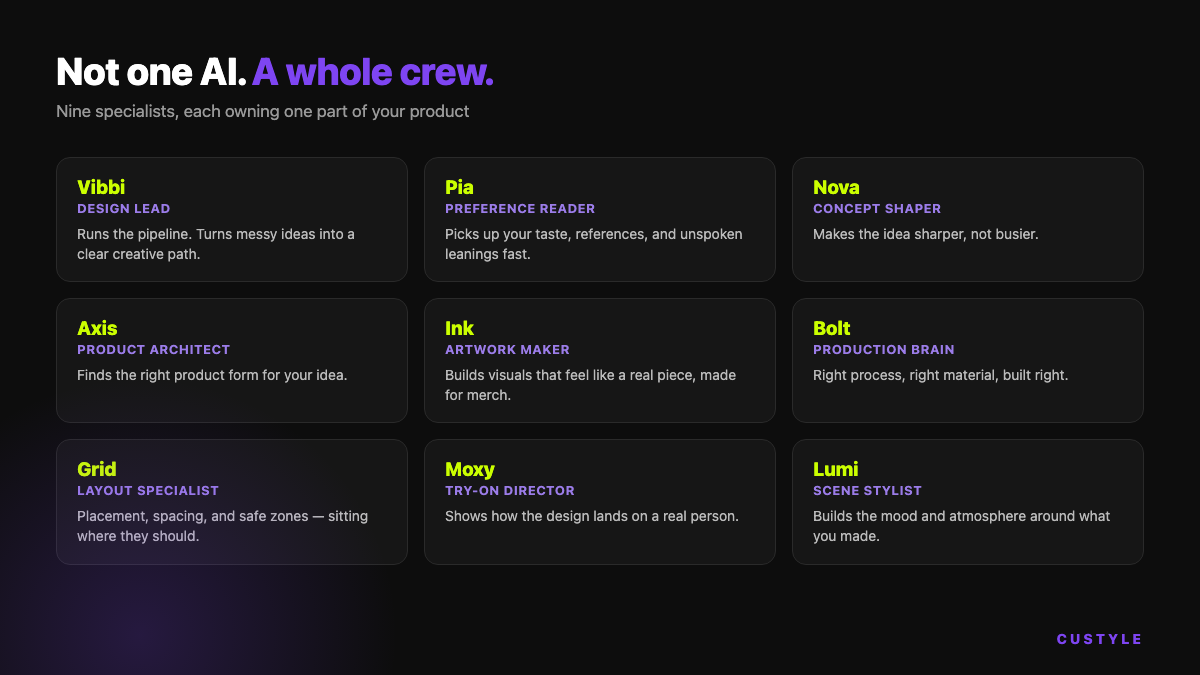Viewport: 1200px width, 675px height.
Task: Select the Pia card name
Action: tap(459, 187)
